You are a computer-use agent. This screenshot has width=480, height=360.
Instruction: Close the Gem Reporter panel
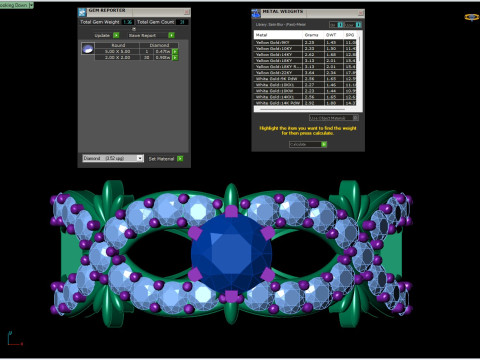(187, 12)
